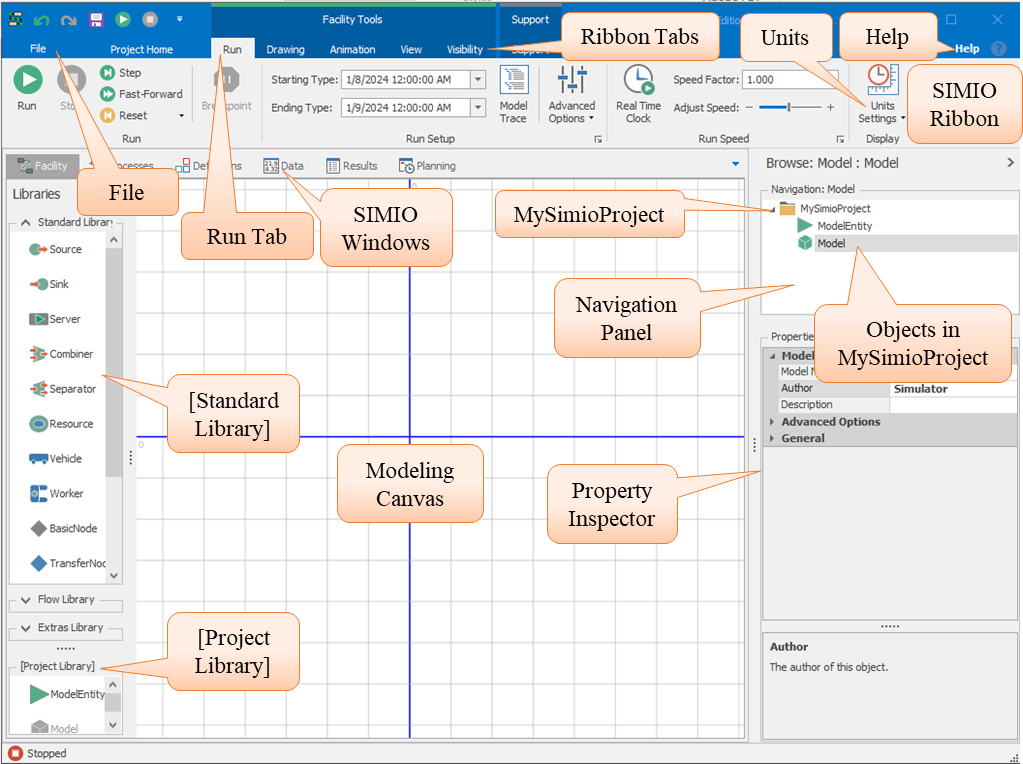Screen dimensions: 1023x764
Task: Select the Separator object
Action: (x=63, y=389)
